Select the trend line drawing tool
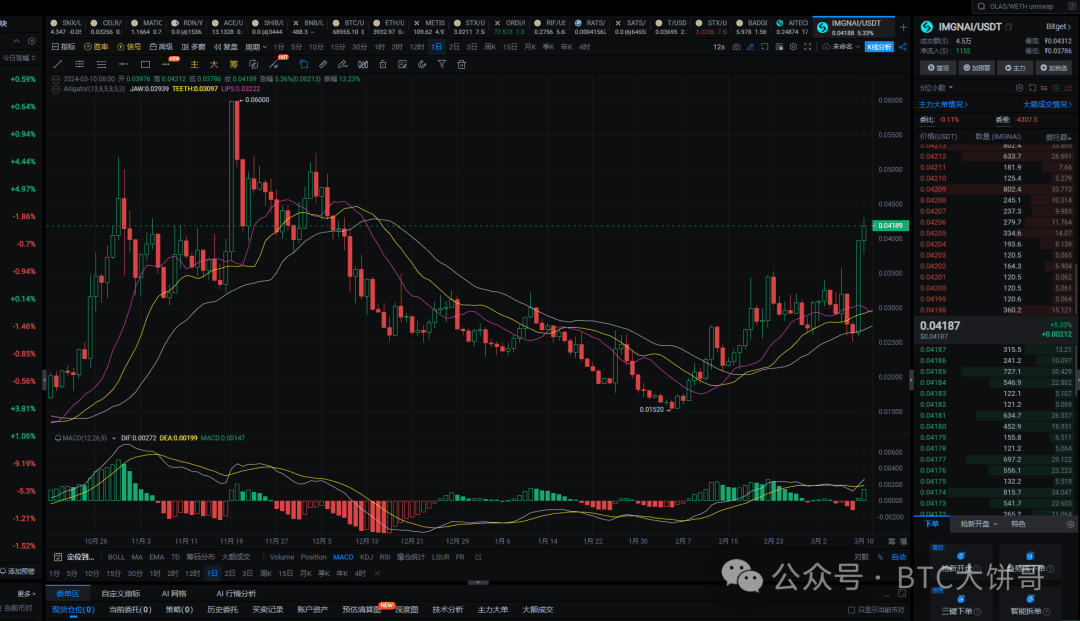This screenshot has height=621, width=1080. coord(60,64)
